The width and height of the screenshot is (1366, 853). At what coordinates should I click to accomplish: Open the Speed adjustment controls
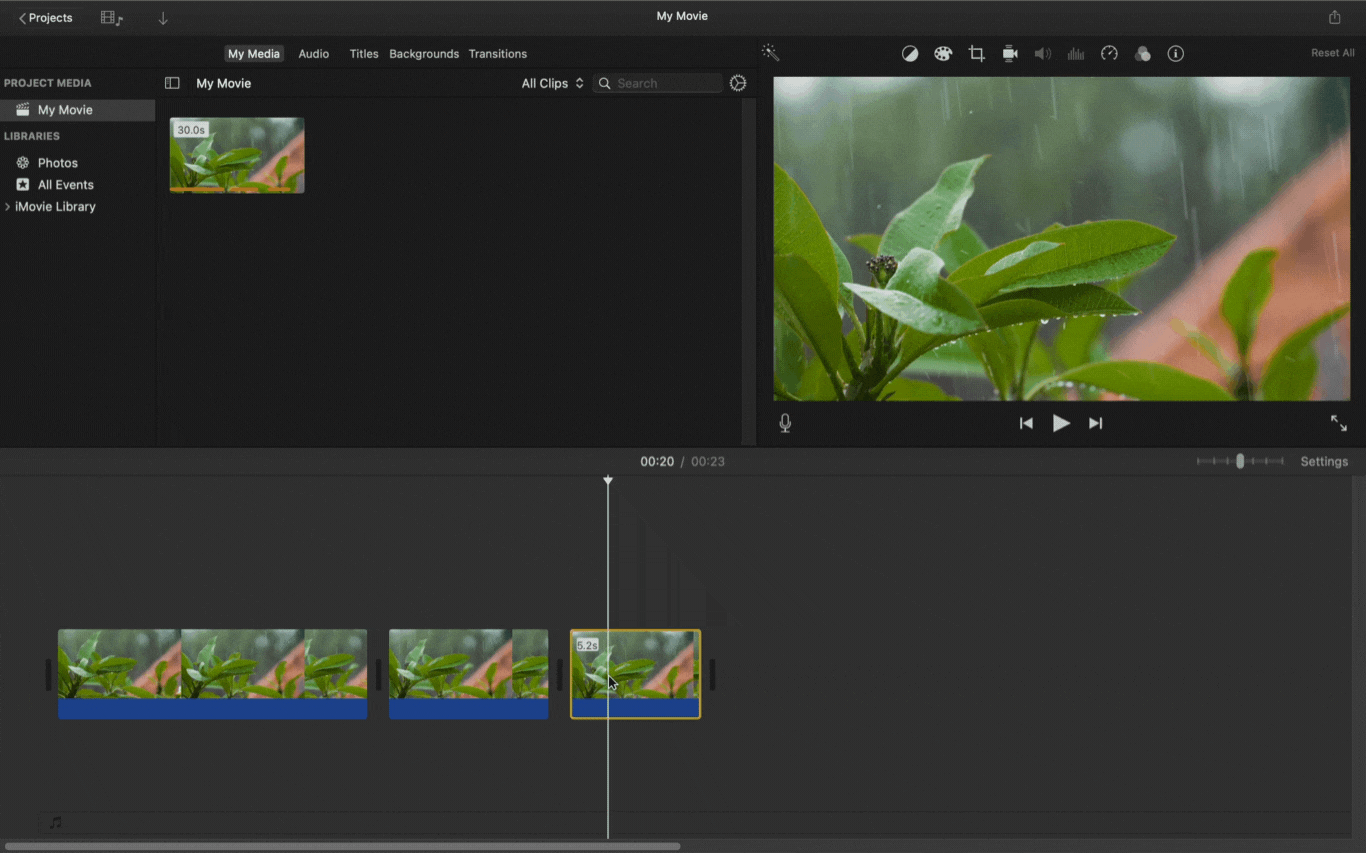pos(1109,53)
